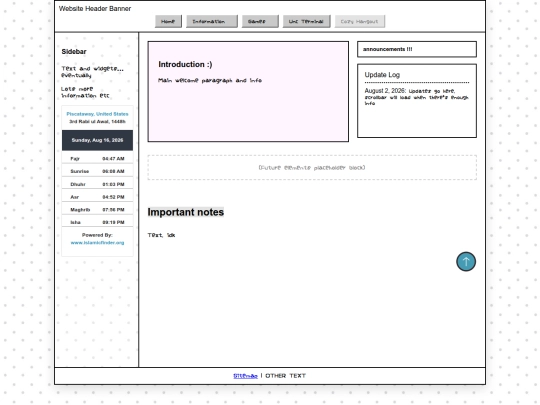Click the Dhuhr 01:03 PM row

point(97,184)
